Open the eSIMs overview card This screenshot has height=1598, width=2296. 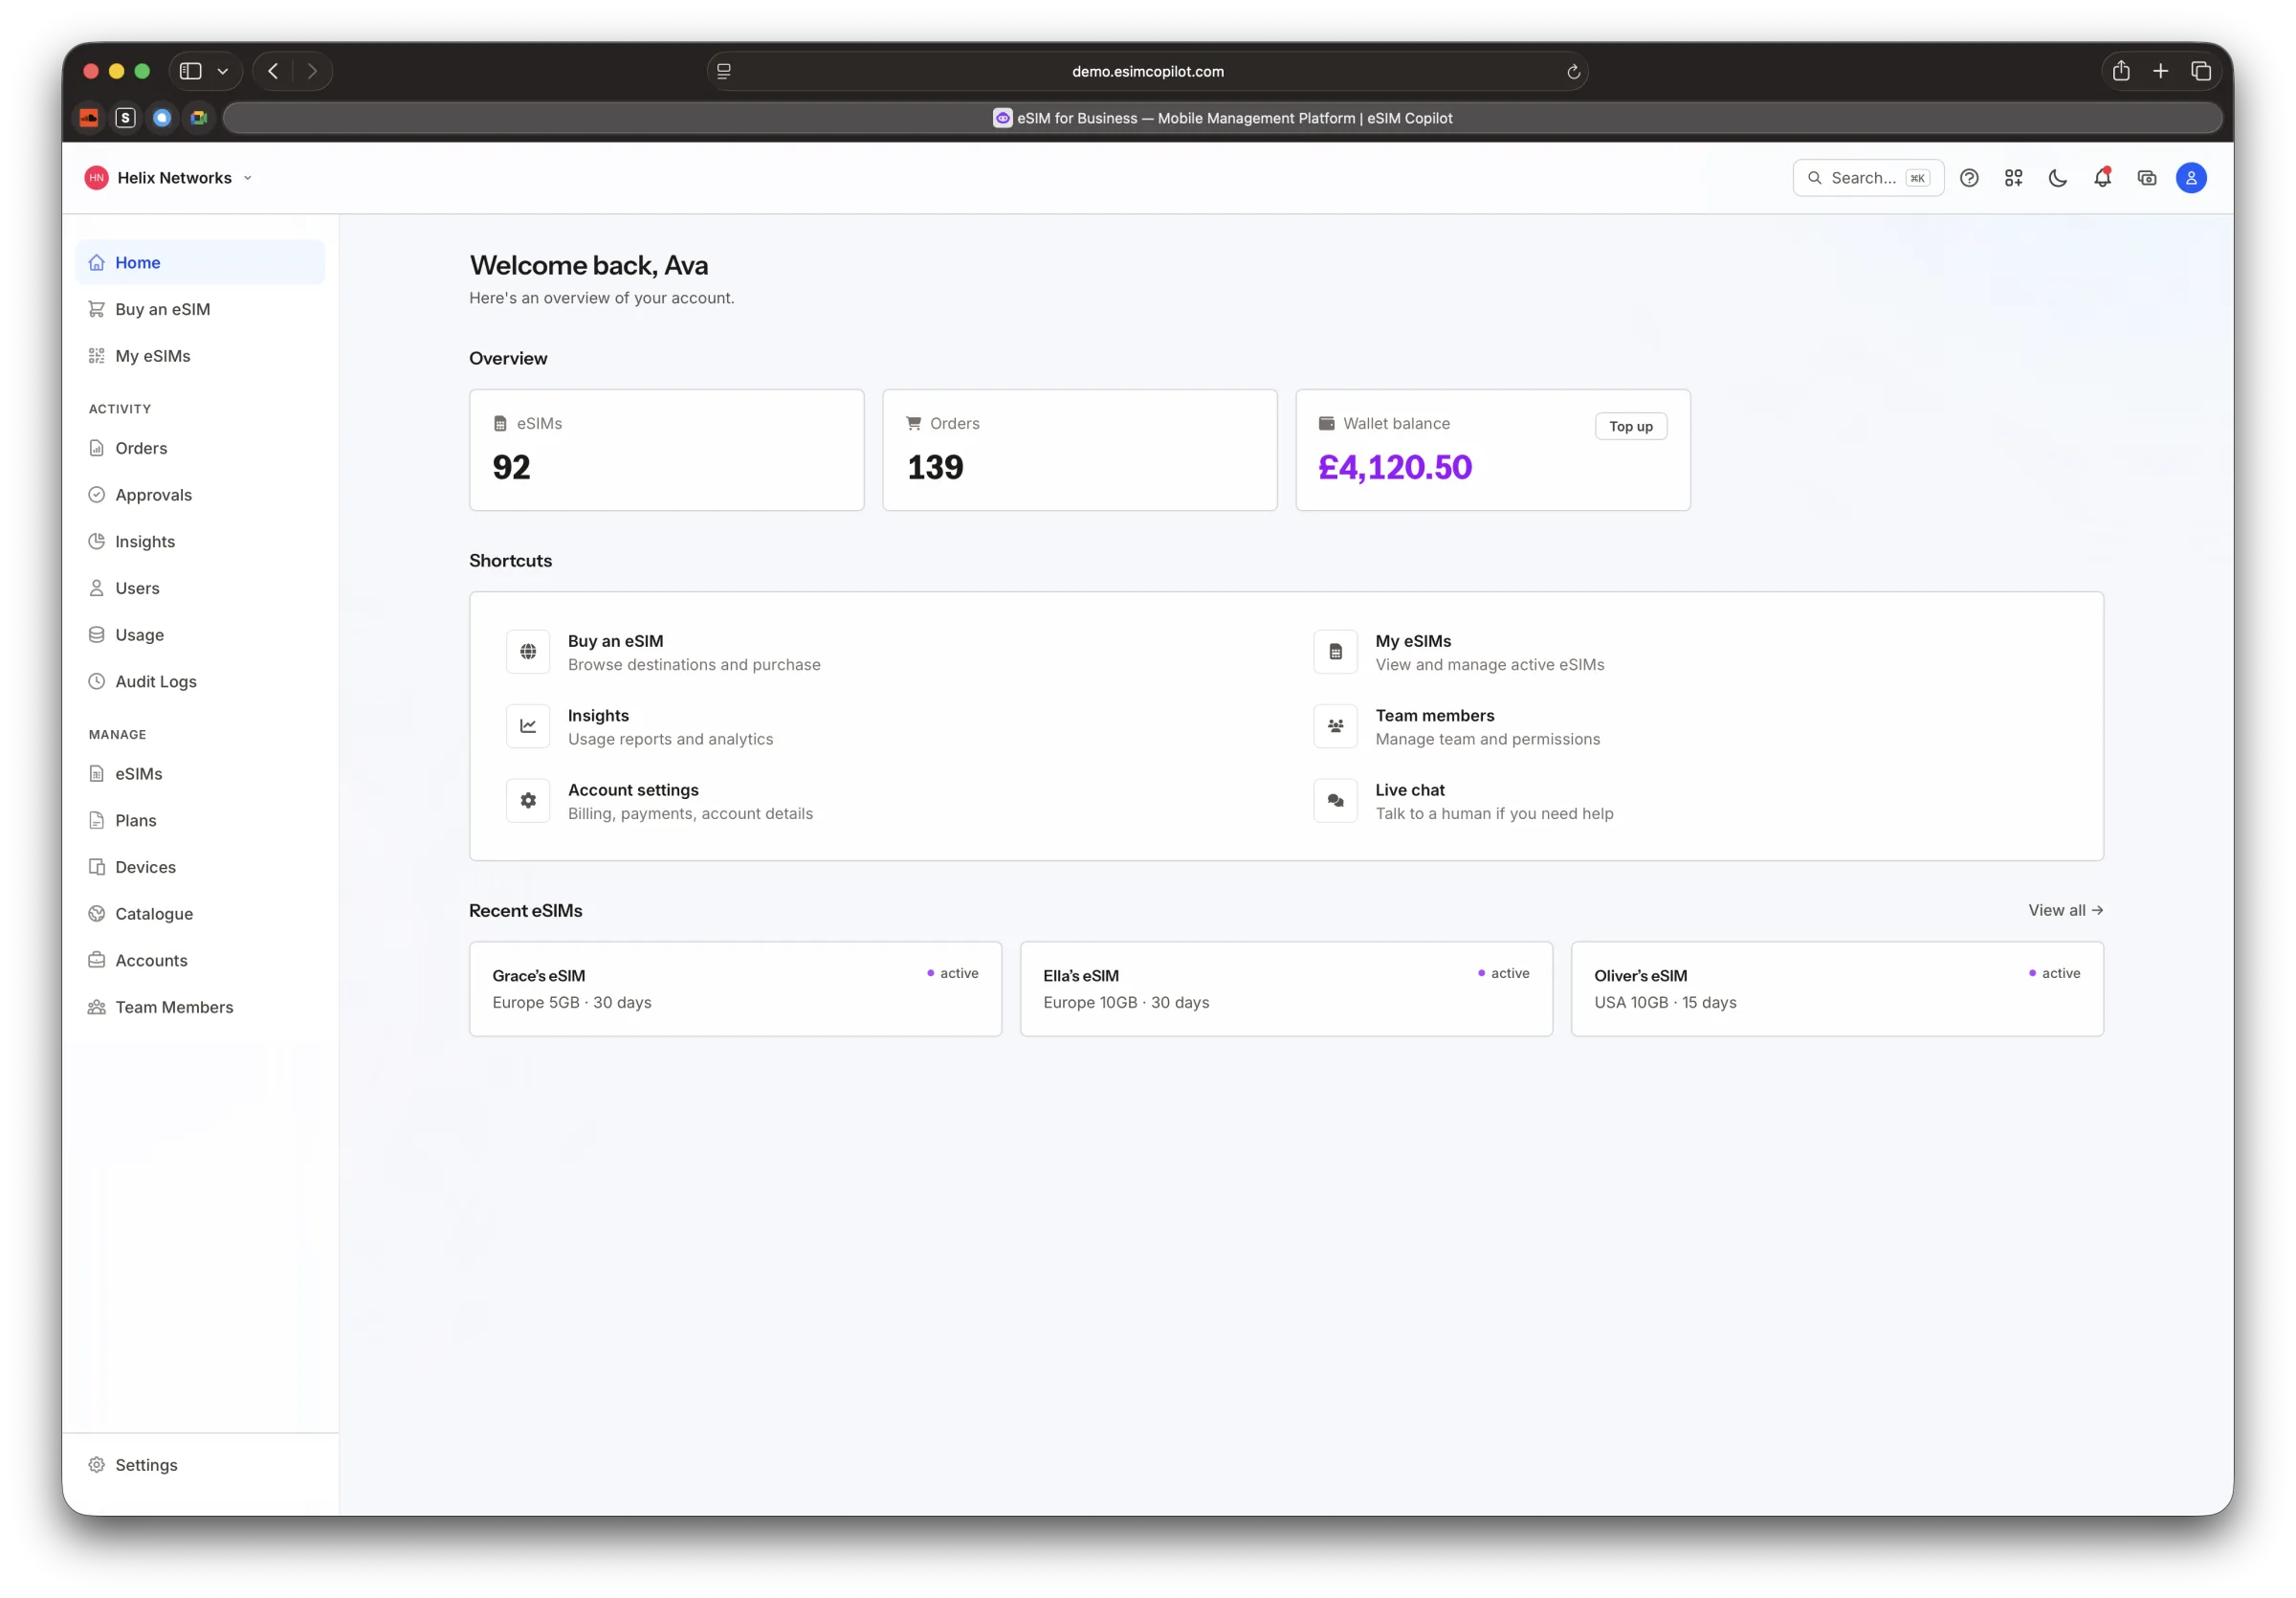coord(666,450)
